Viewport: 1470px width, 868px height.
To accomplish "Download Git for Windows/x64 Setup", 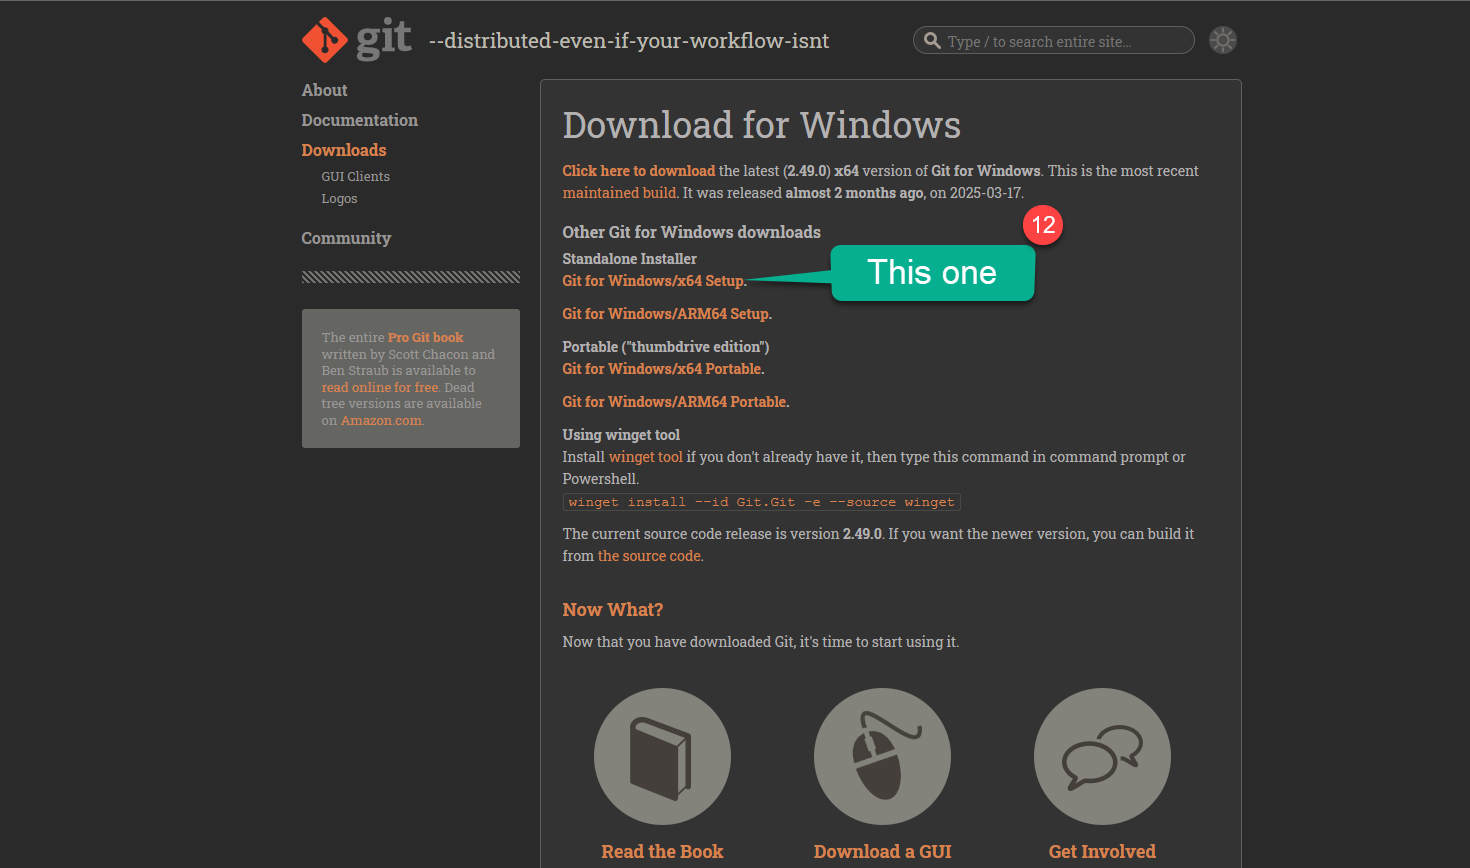I will (653, 281).
